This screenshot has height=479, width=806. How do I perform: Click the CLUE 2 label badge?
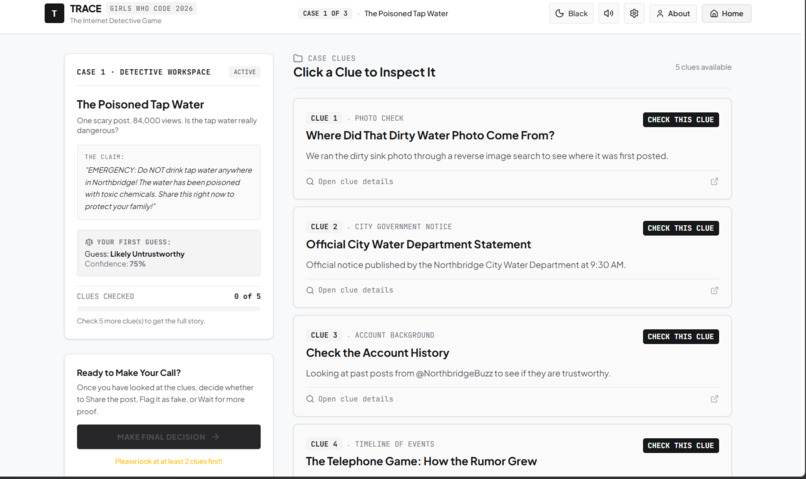click(324, 227)
